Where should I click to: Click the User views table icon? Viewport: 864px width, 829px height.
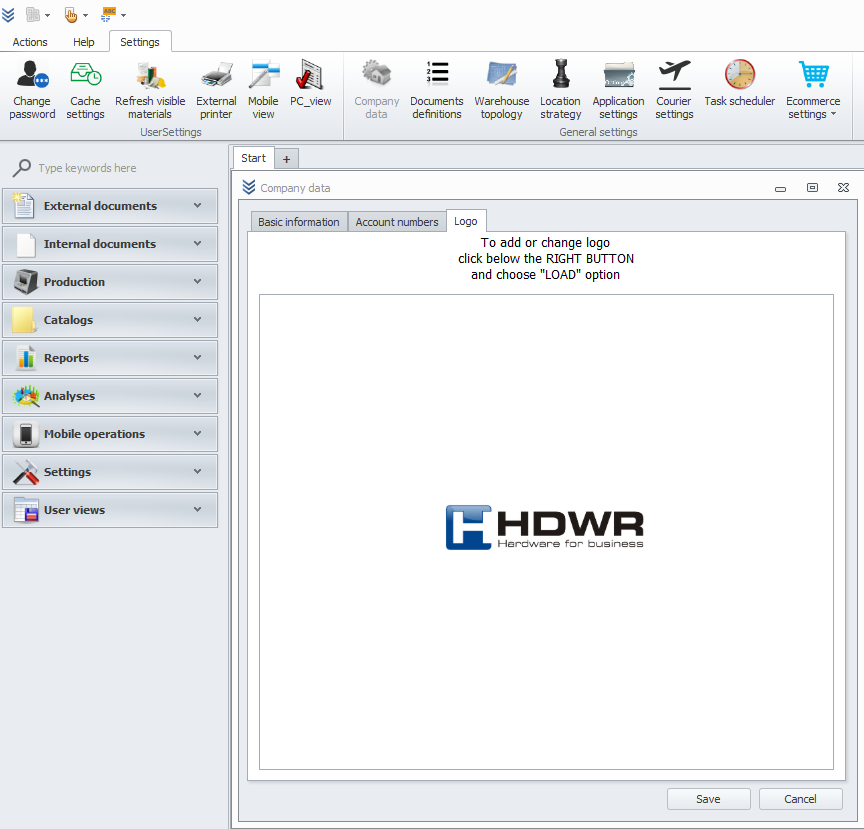[x=26, y=510]
